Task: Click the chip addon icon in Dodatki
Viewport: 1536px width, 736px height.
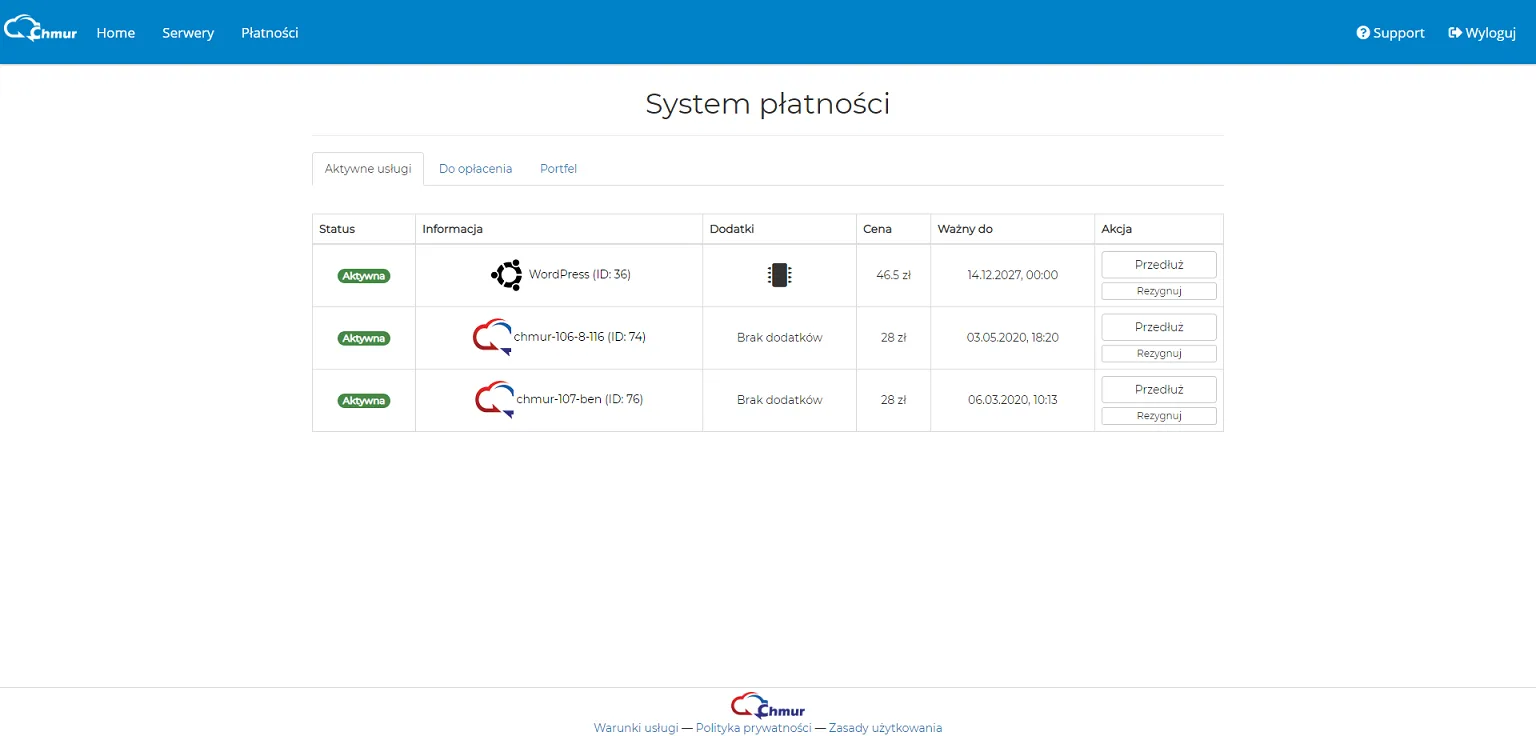Action: pyautogui.click(x=779, y=275)
